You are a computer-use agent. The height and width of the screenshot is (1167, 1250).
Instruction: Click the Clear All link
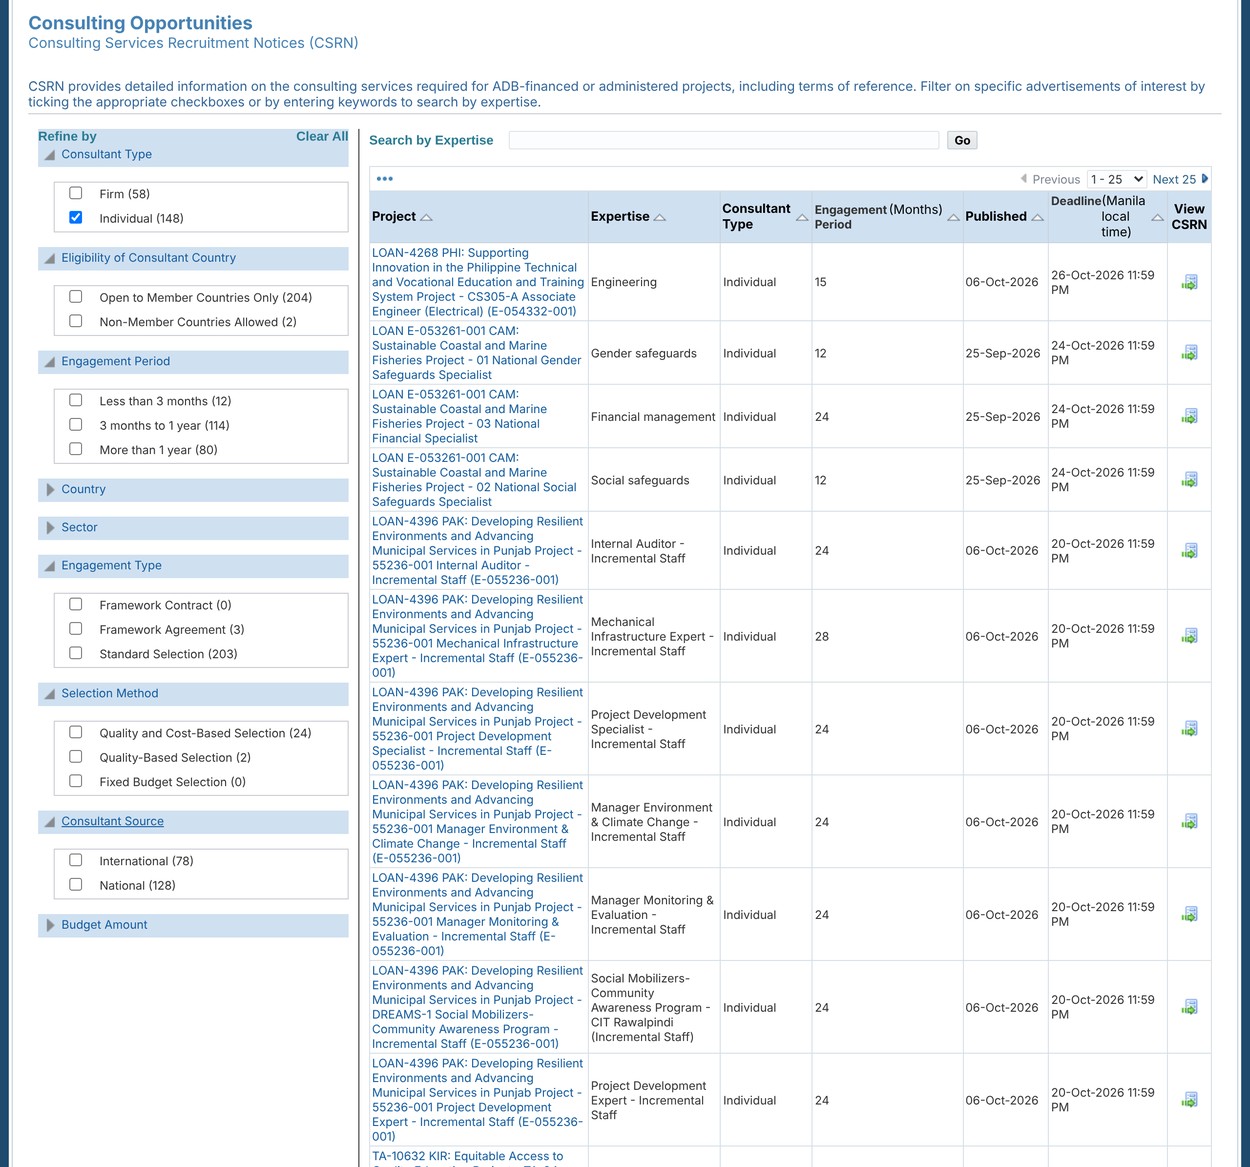pyautogui.click(x=322, y=136)
